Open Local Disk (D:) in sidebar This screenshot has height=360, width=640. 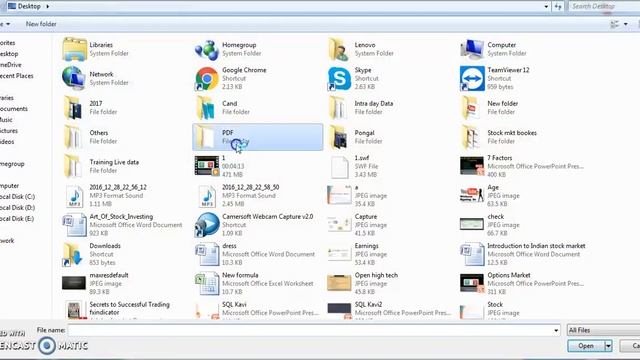17,208
